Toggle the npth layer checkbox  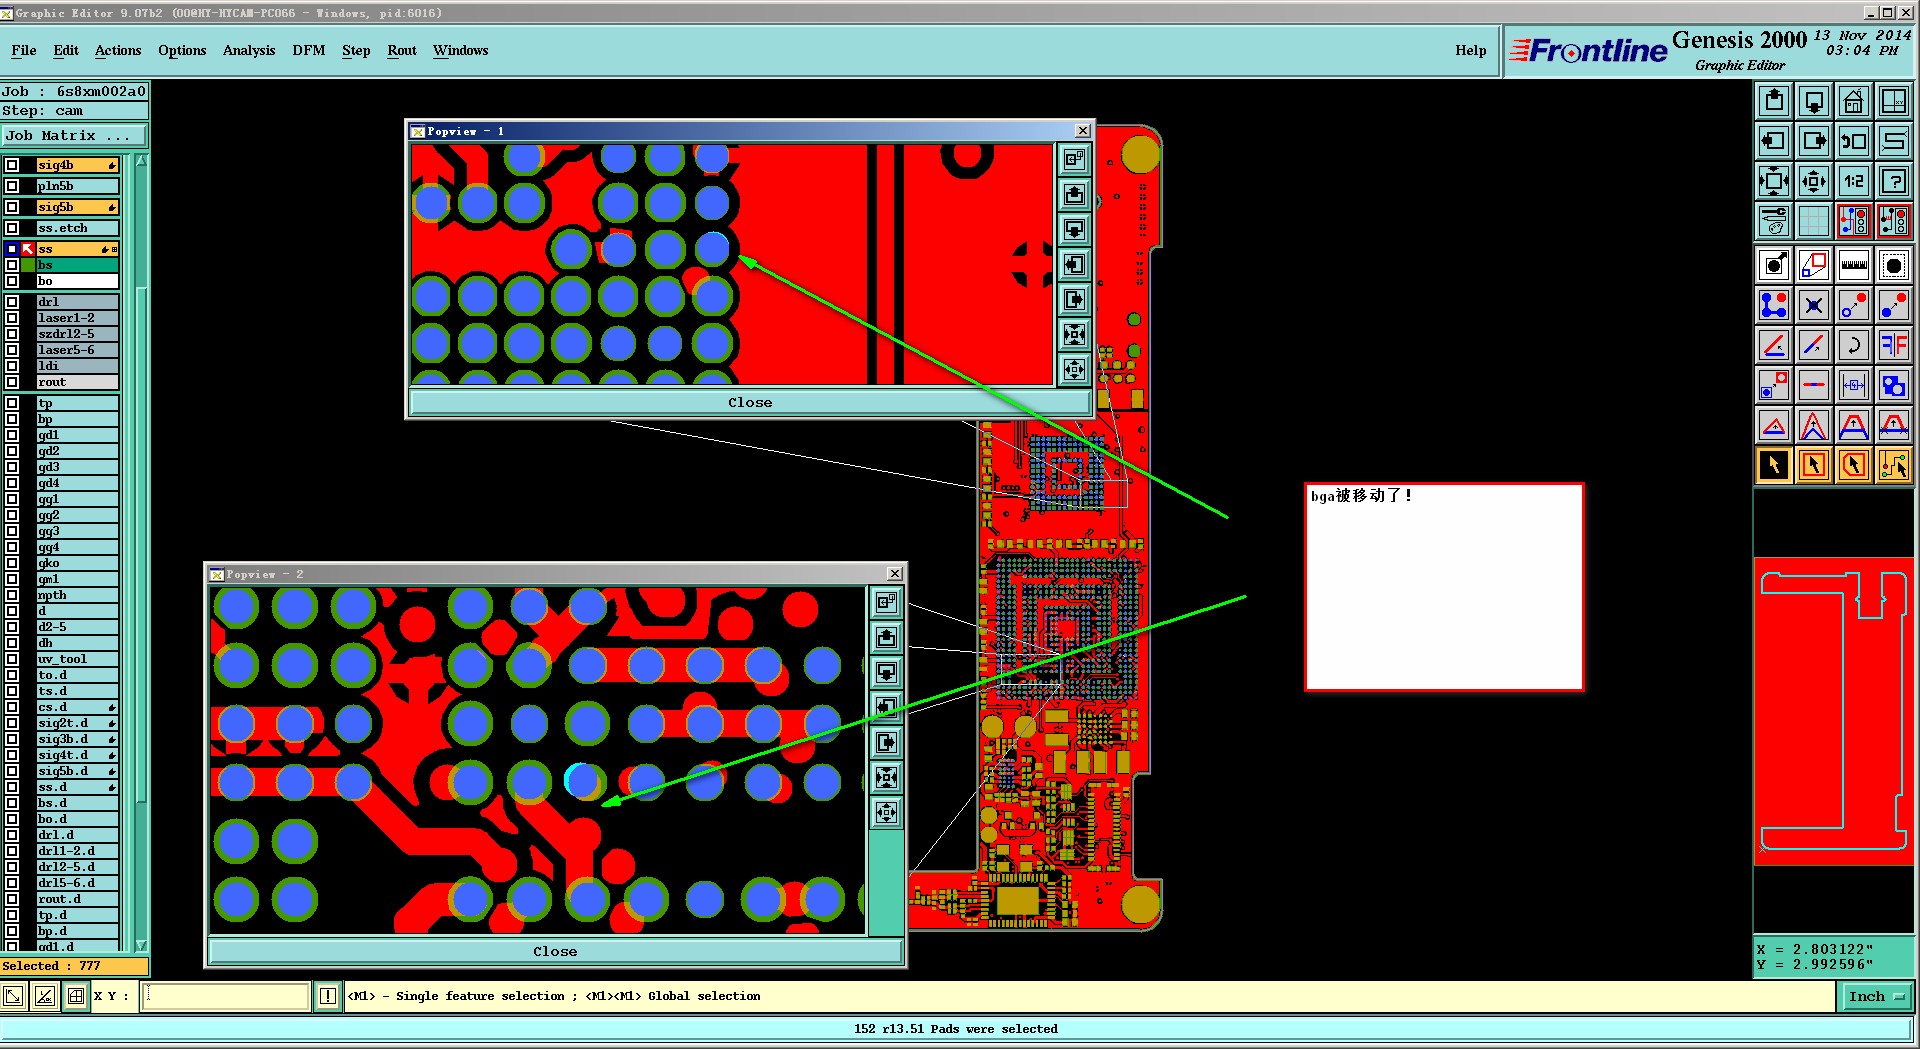pyautogui.click(x=12, y=595)
